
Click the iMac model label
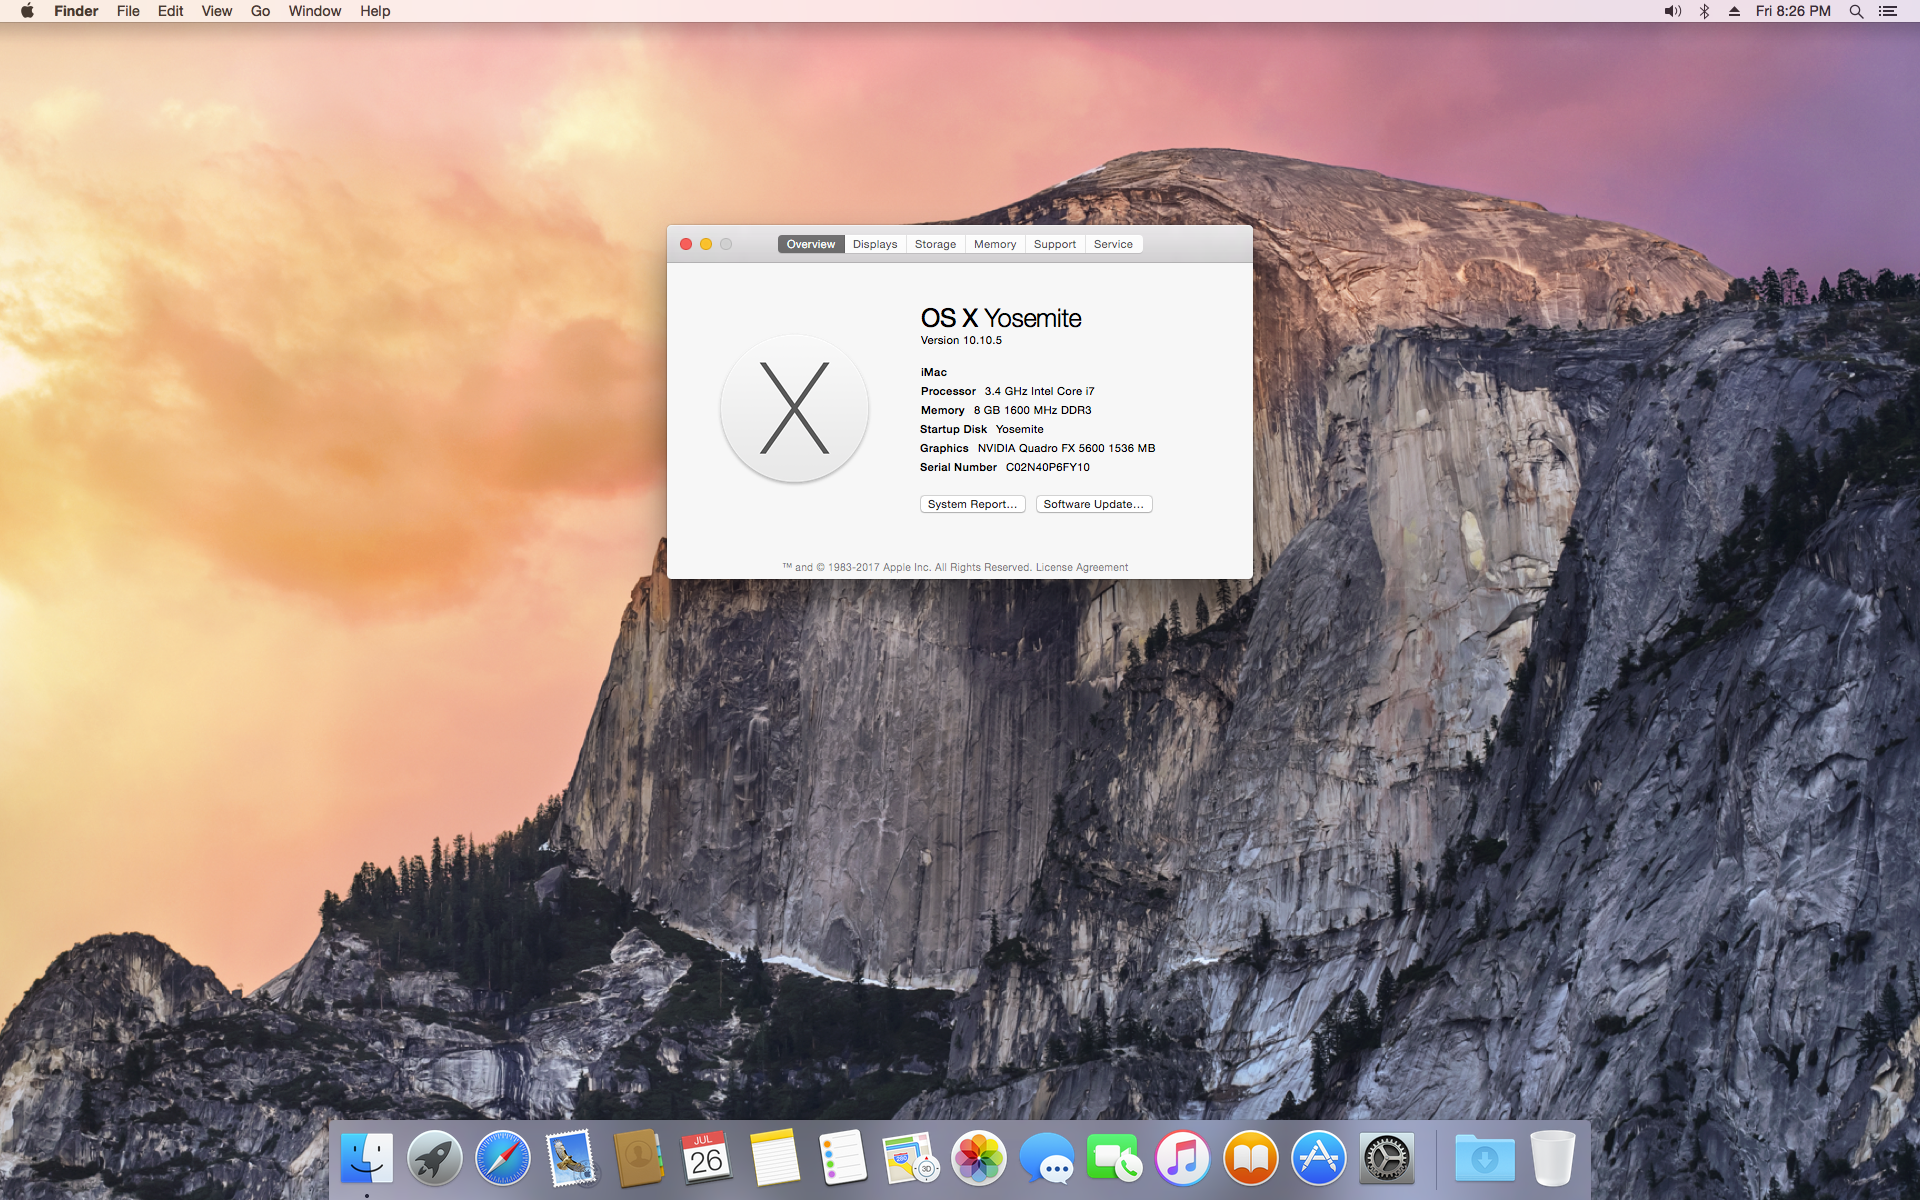(934, 372)
